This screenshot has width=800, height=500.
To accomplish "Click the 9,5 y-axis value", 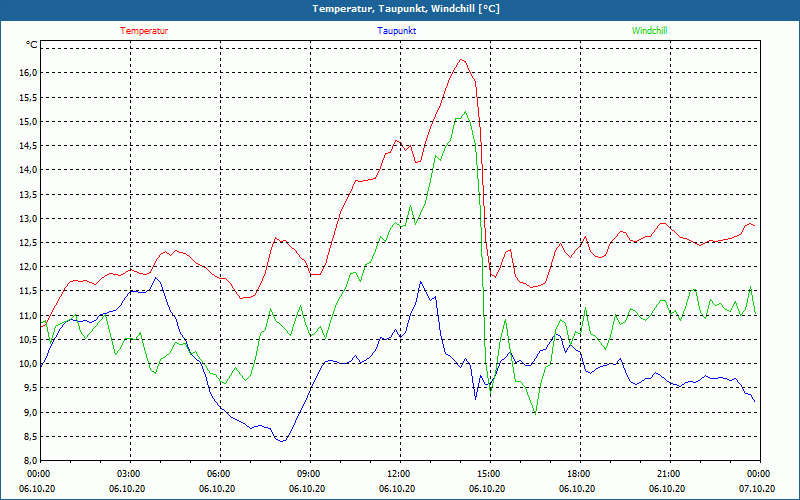I will pyautogui.click(x=29, y=388).
